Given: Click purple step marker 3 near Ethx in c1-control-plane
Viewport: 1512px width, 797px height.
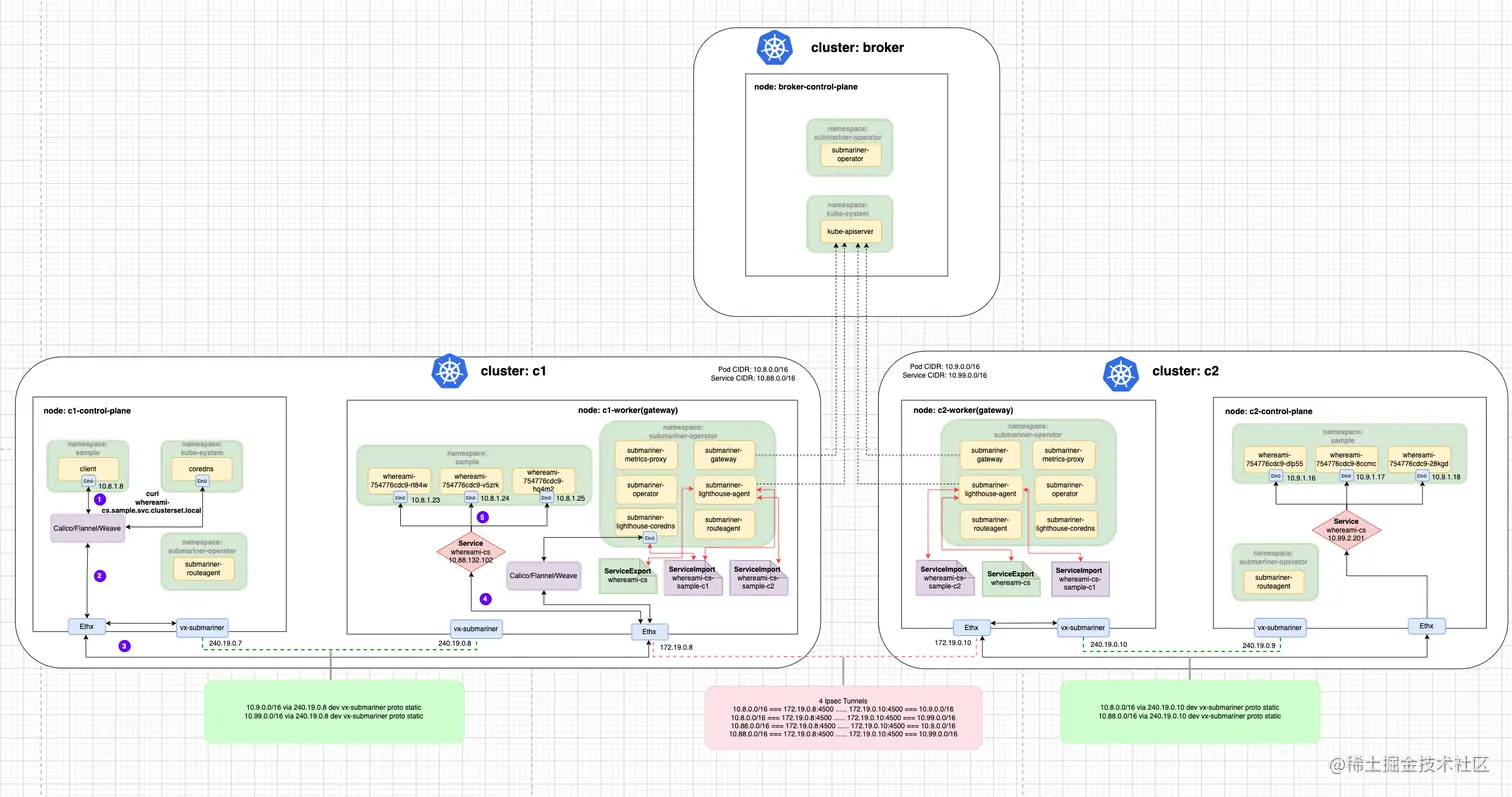Looking at the screenshot, I should click(124, 646).
